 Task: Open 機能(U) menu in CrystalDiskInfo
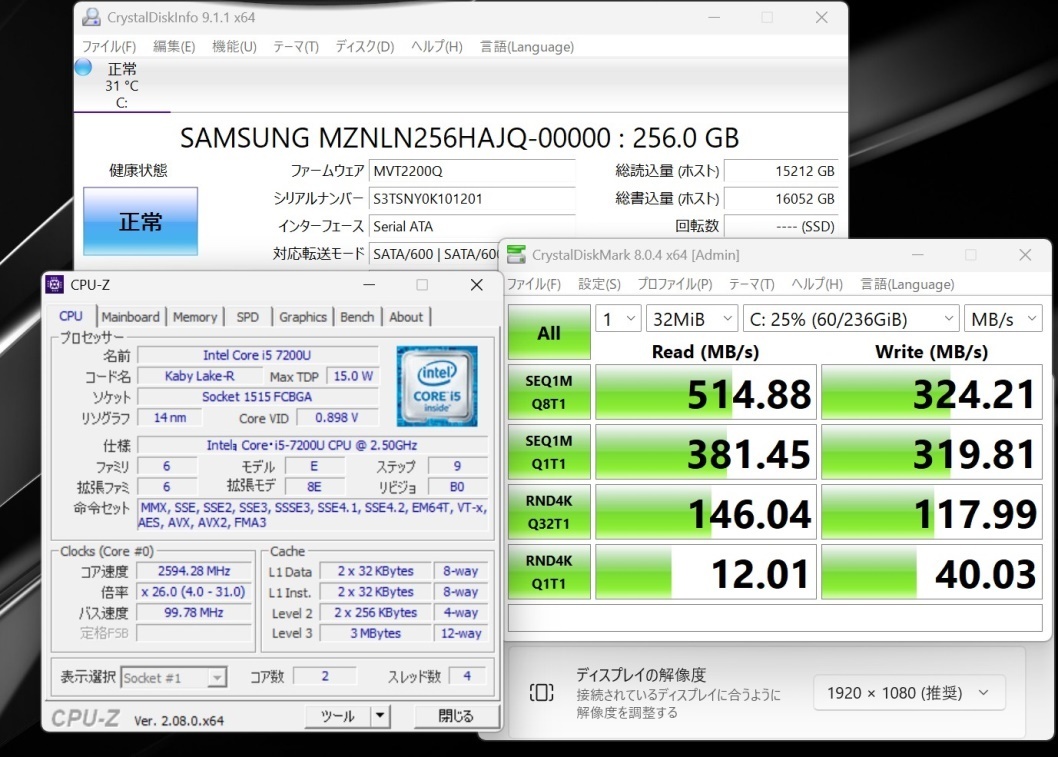pos(234,47)
